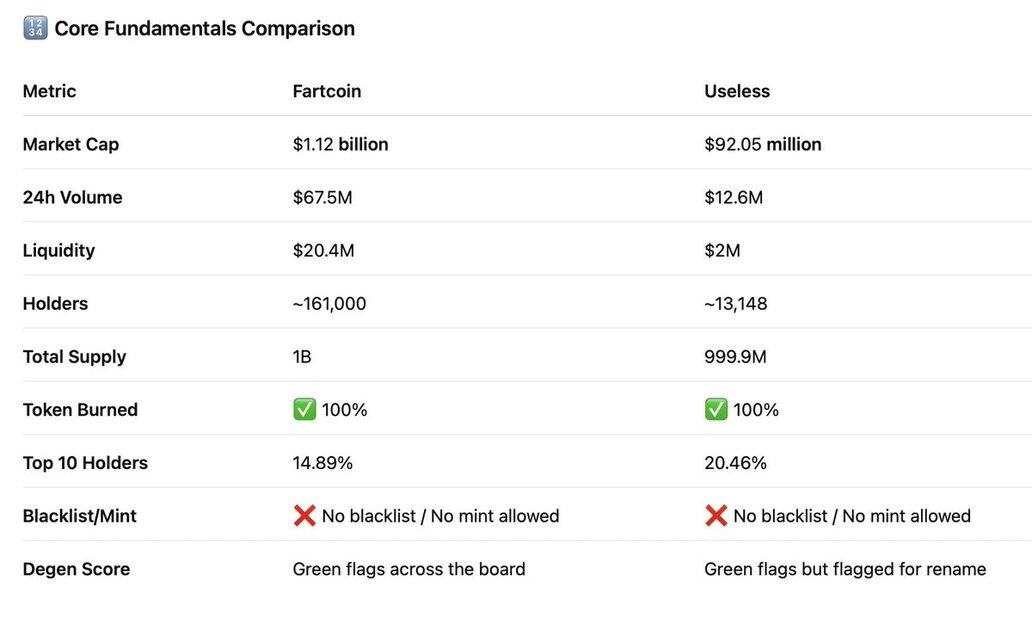Screen dimensions: 1032x636
Task: Click the green checkmark in Fartcoin Token Burned
Action: coord(304,410)
